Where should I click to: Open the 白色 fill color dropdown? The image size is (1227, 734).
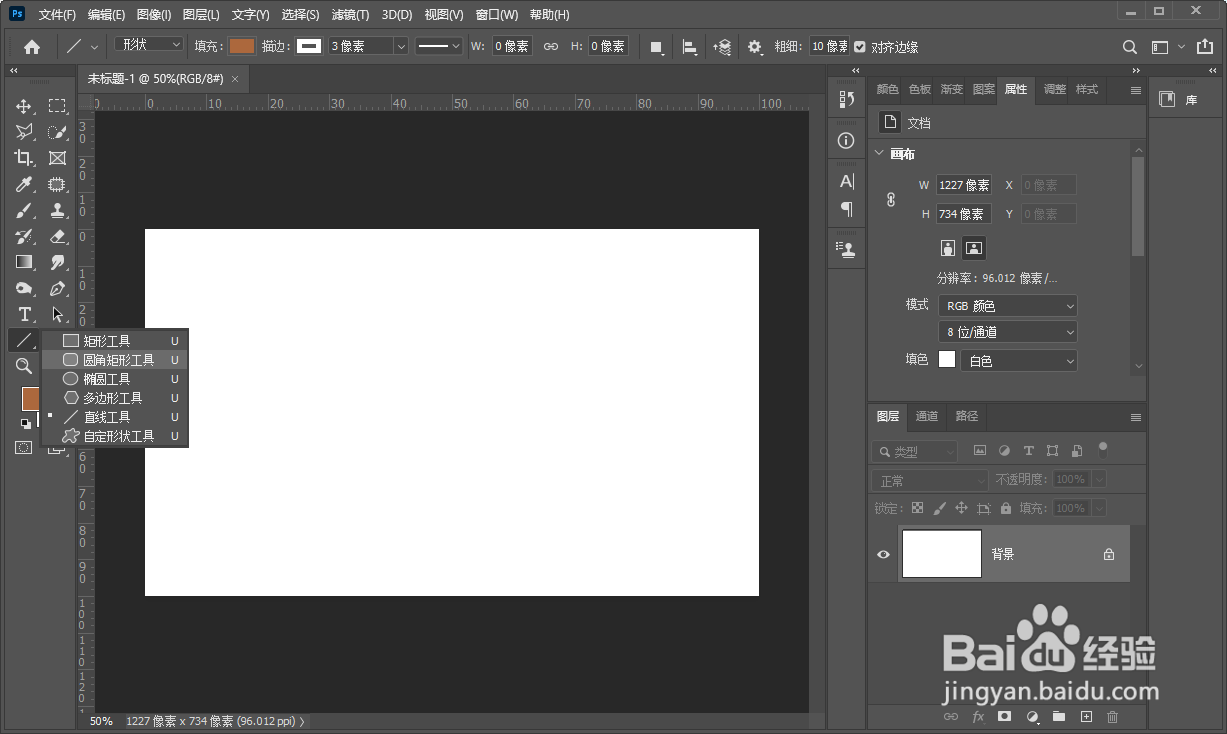pos(1019,360)
